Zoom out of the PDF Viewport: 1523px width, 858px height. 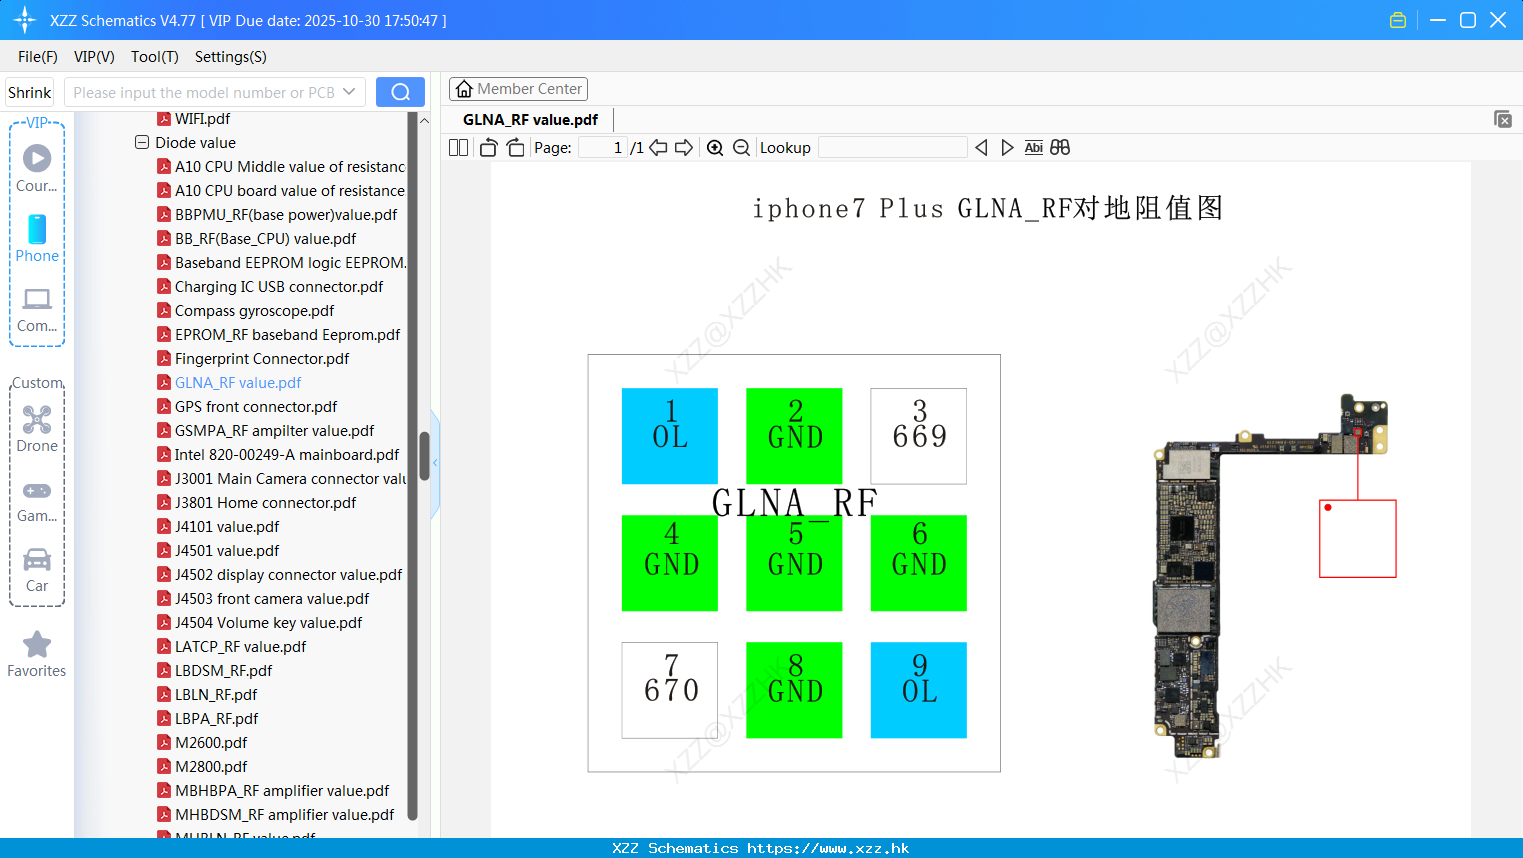pyautogui.click(x=741, y=148)
